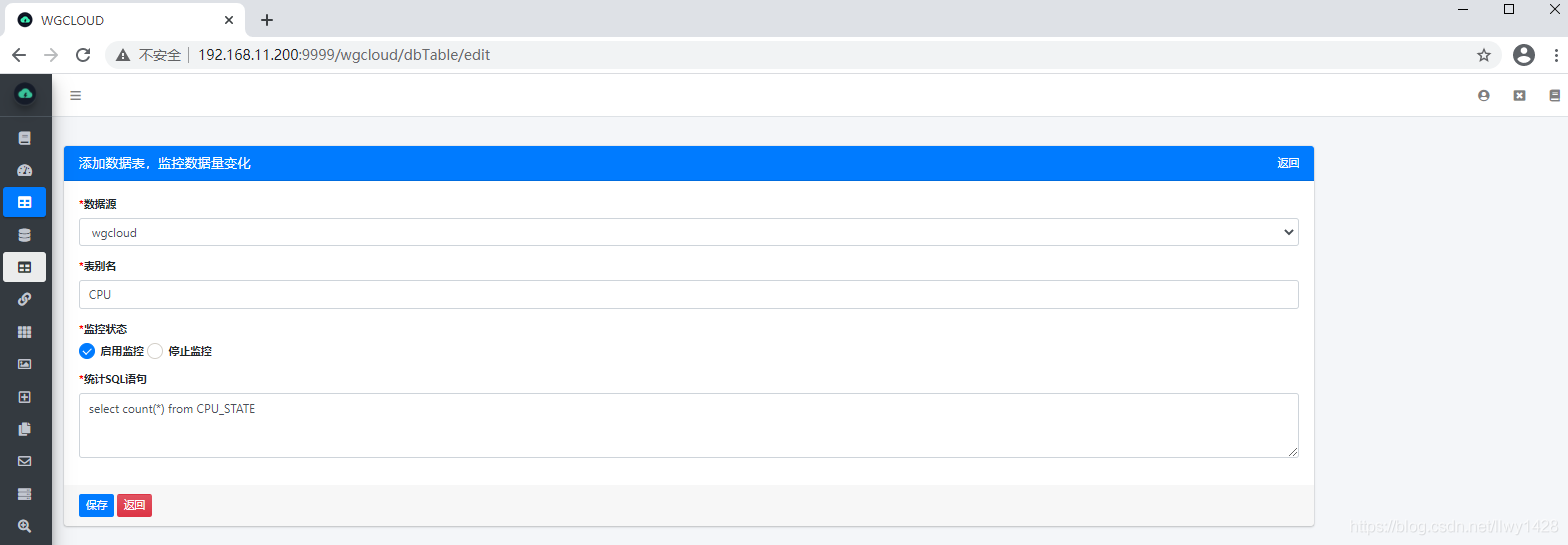Screen dimensions: 1568x545
Task: Click the blue 保存 button
Action: [x=96, y=505]
